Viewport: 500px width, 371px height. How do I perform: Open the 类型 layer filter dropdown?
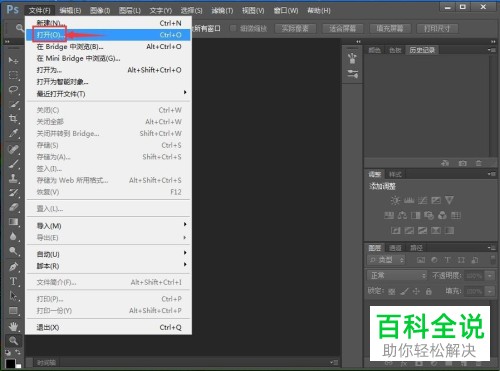pos(386,260)
